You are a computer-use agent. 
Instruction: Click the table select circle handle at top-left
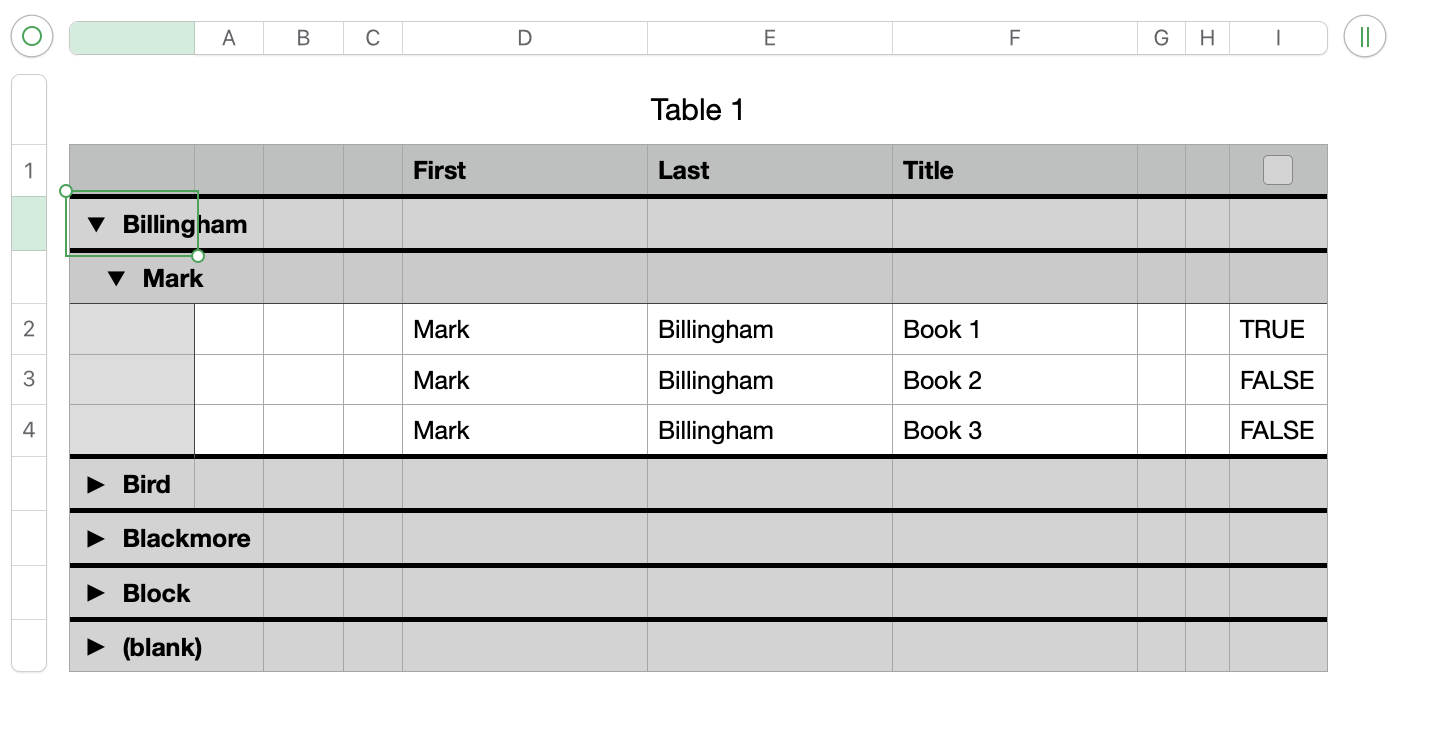coord(31,37)
